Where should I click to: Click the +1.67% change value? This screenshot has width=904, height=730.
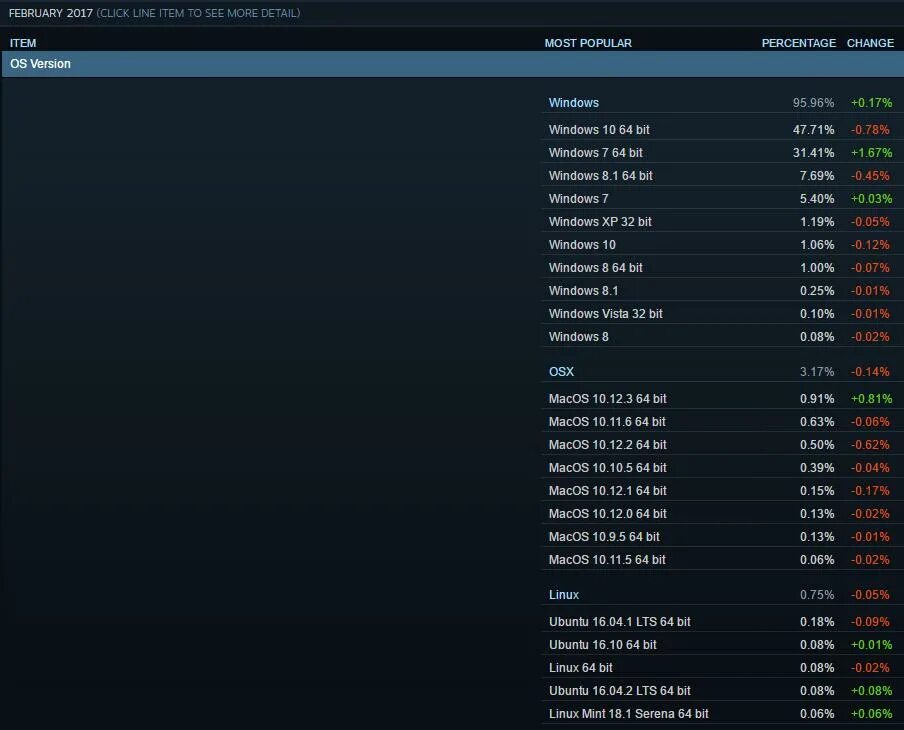[872, 153]
